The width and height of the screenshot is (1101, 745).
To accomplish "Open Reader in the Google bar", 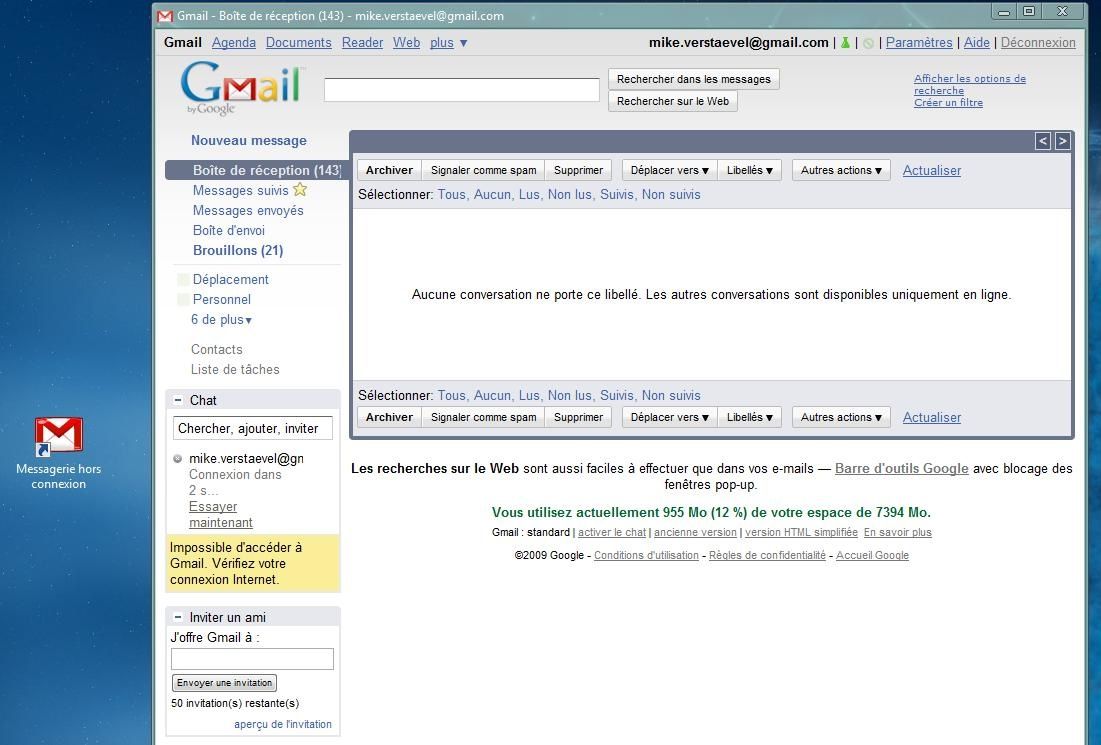I will (x=362, y=43).
